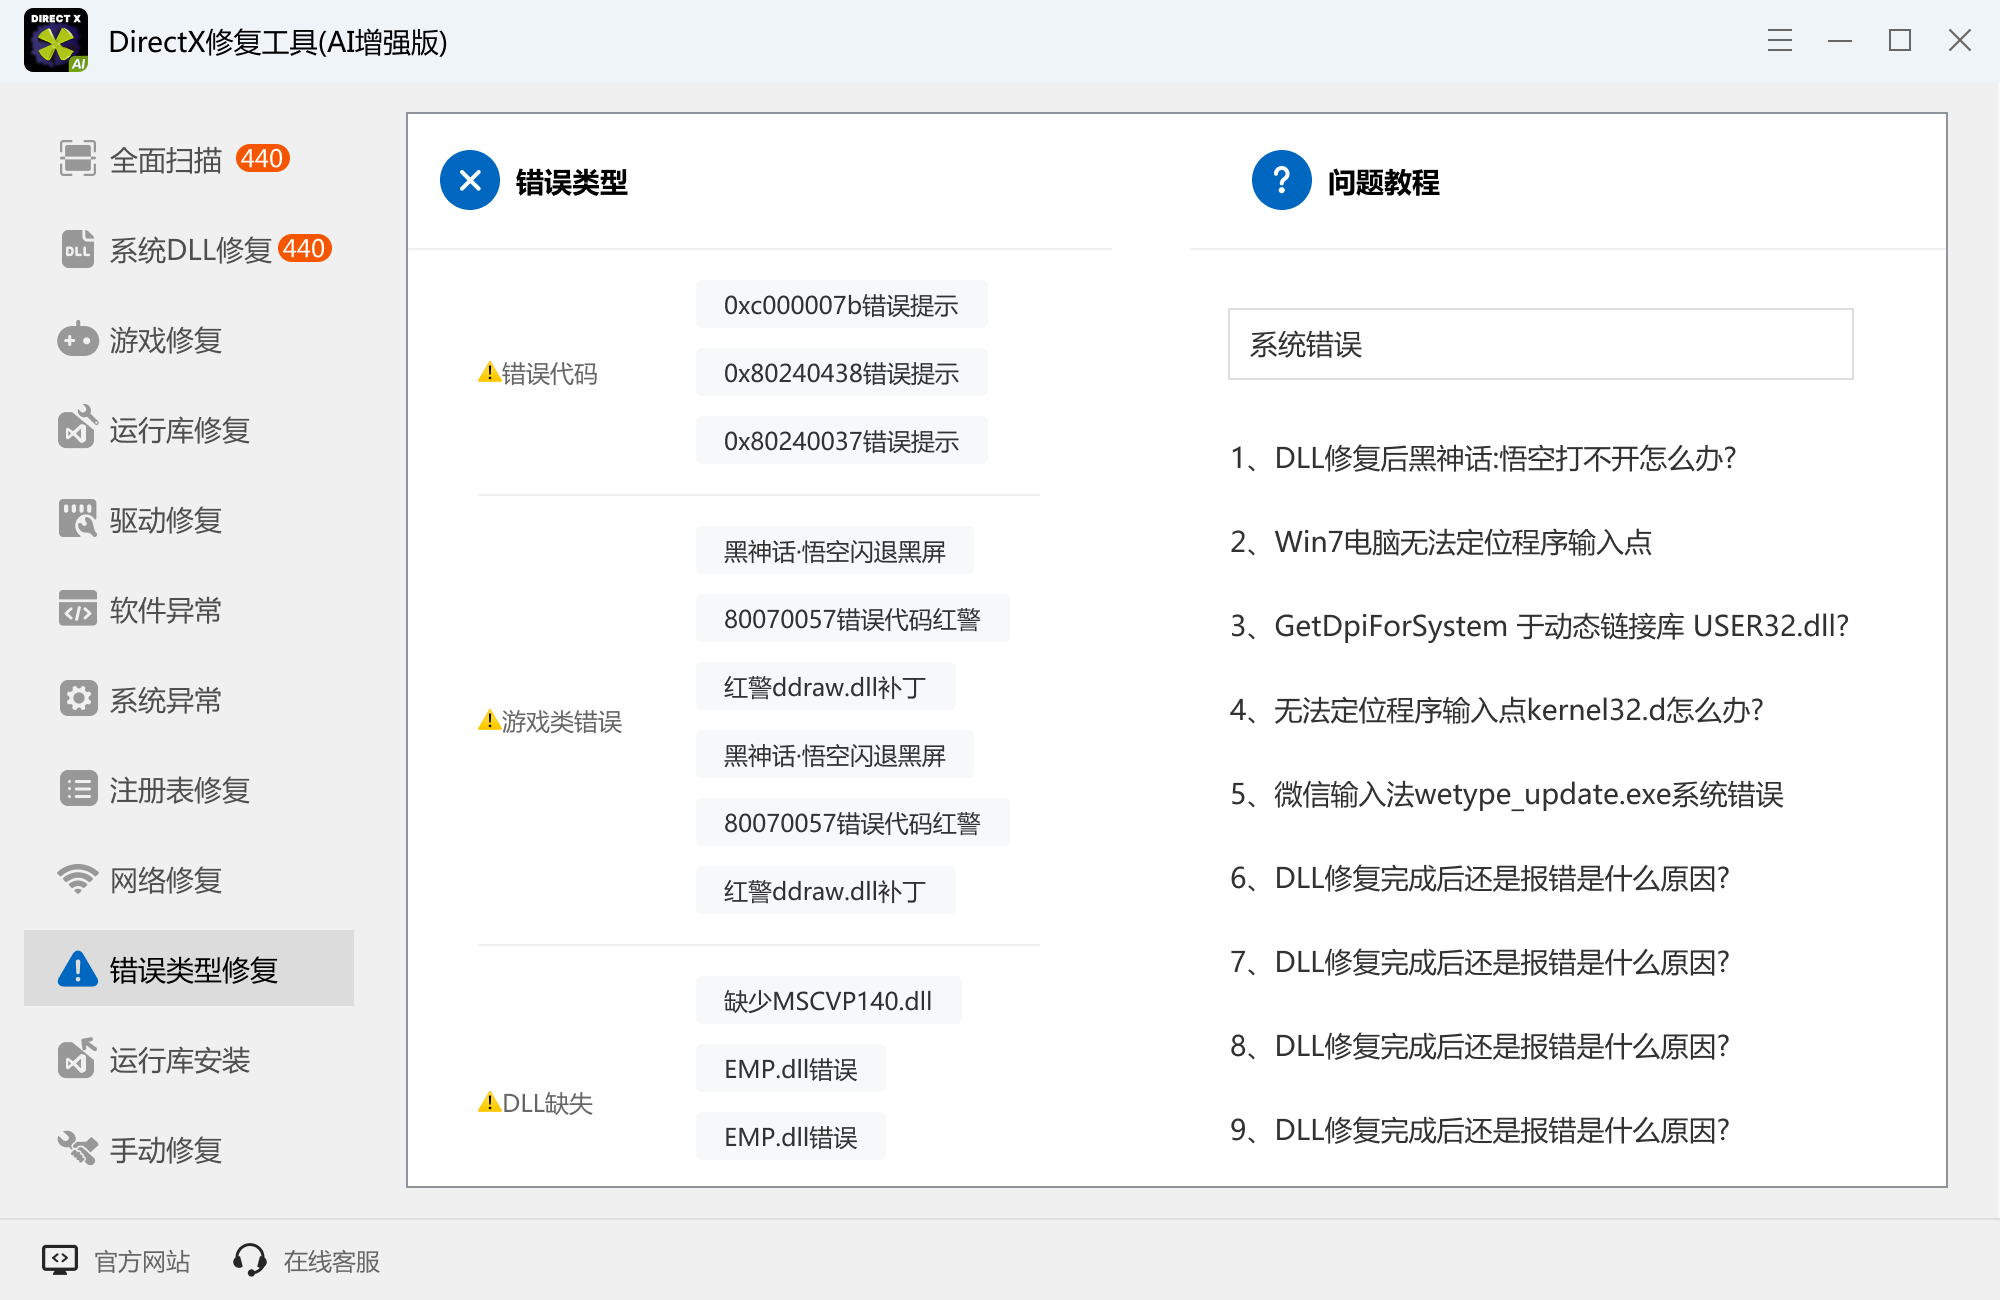Open the 缺少MSCVP140.dll fix option

click(x=828, y=999)
